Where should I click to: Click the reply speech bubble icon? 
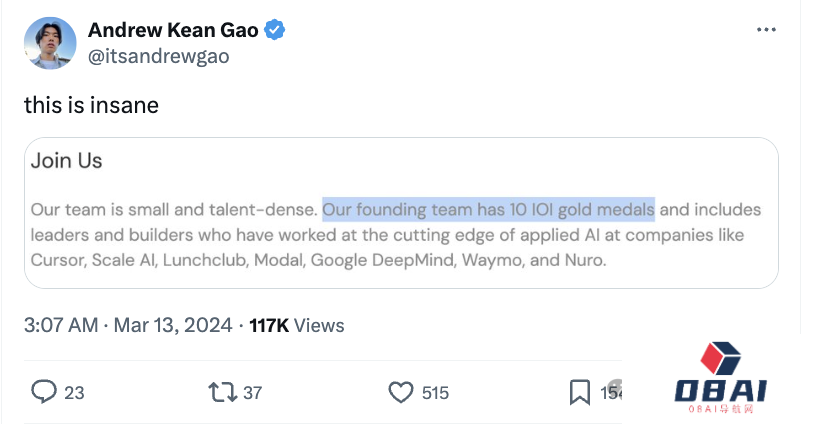[x=43, y=392]
